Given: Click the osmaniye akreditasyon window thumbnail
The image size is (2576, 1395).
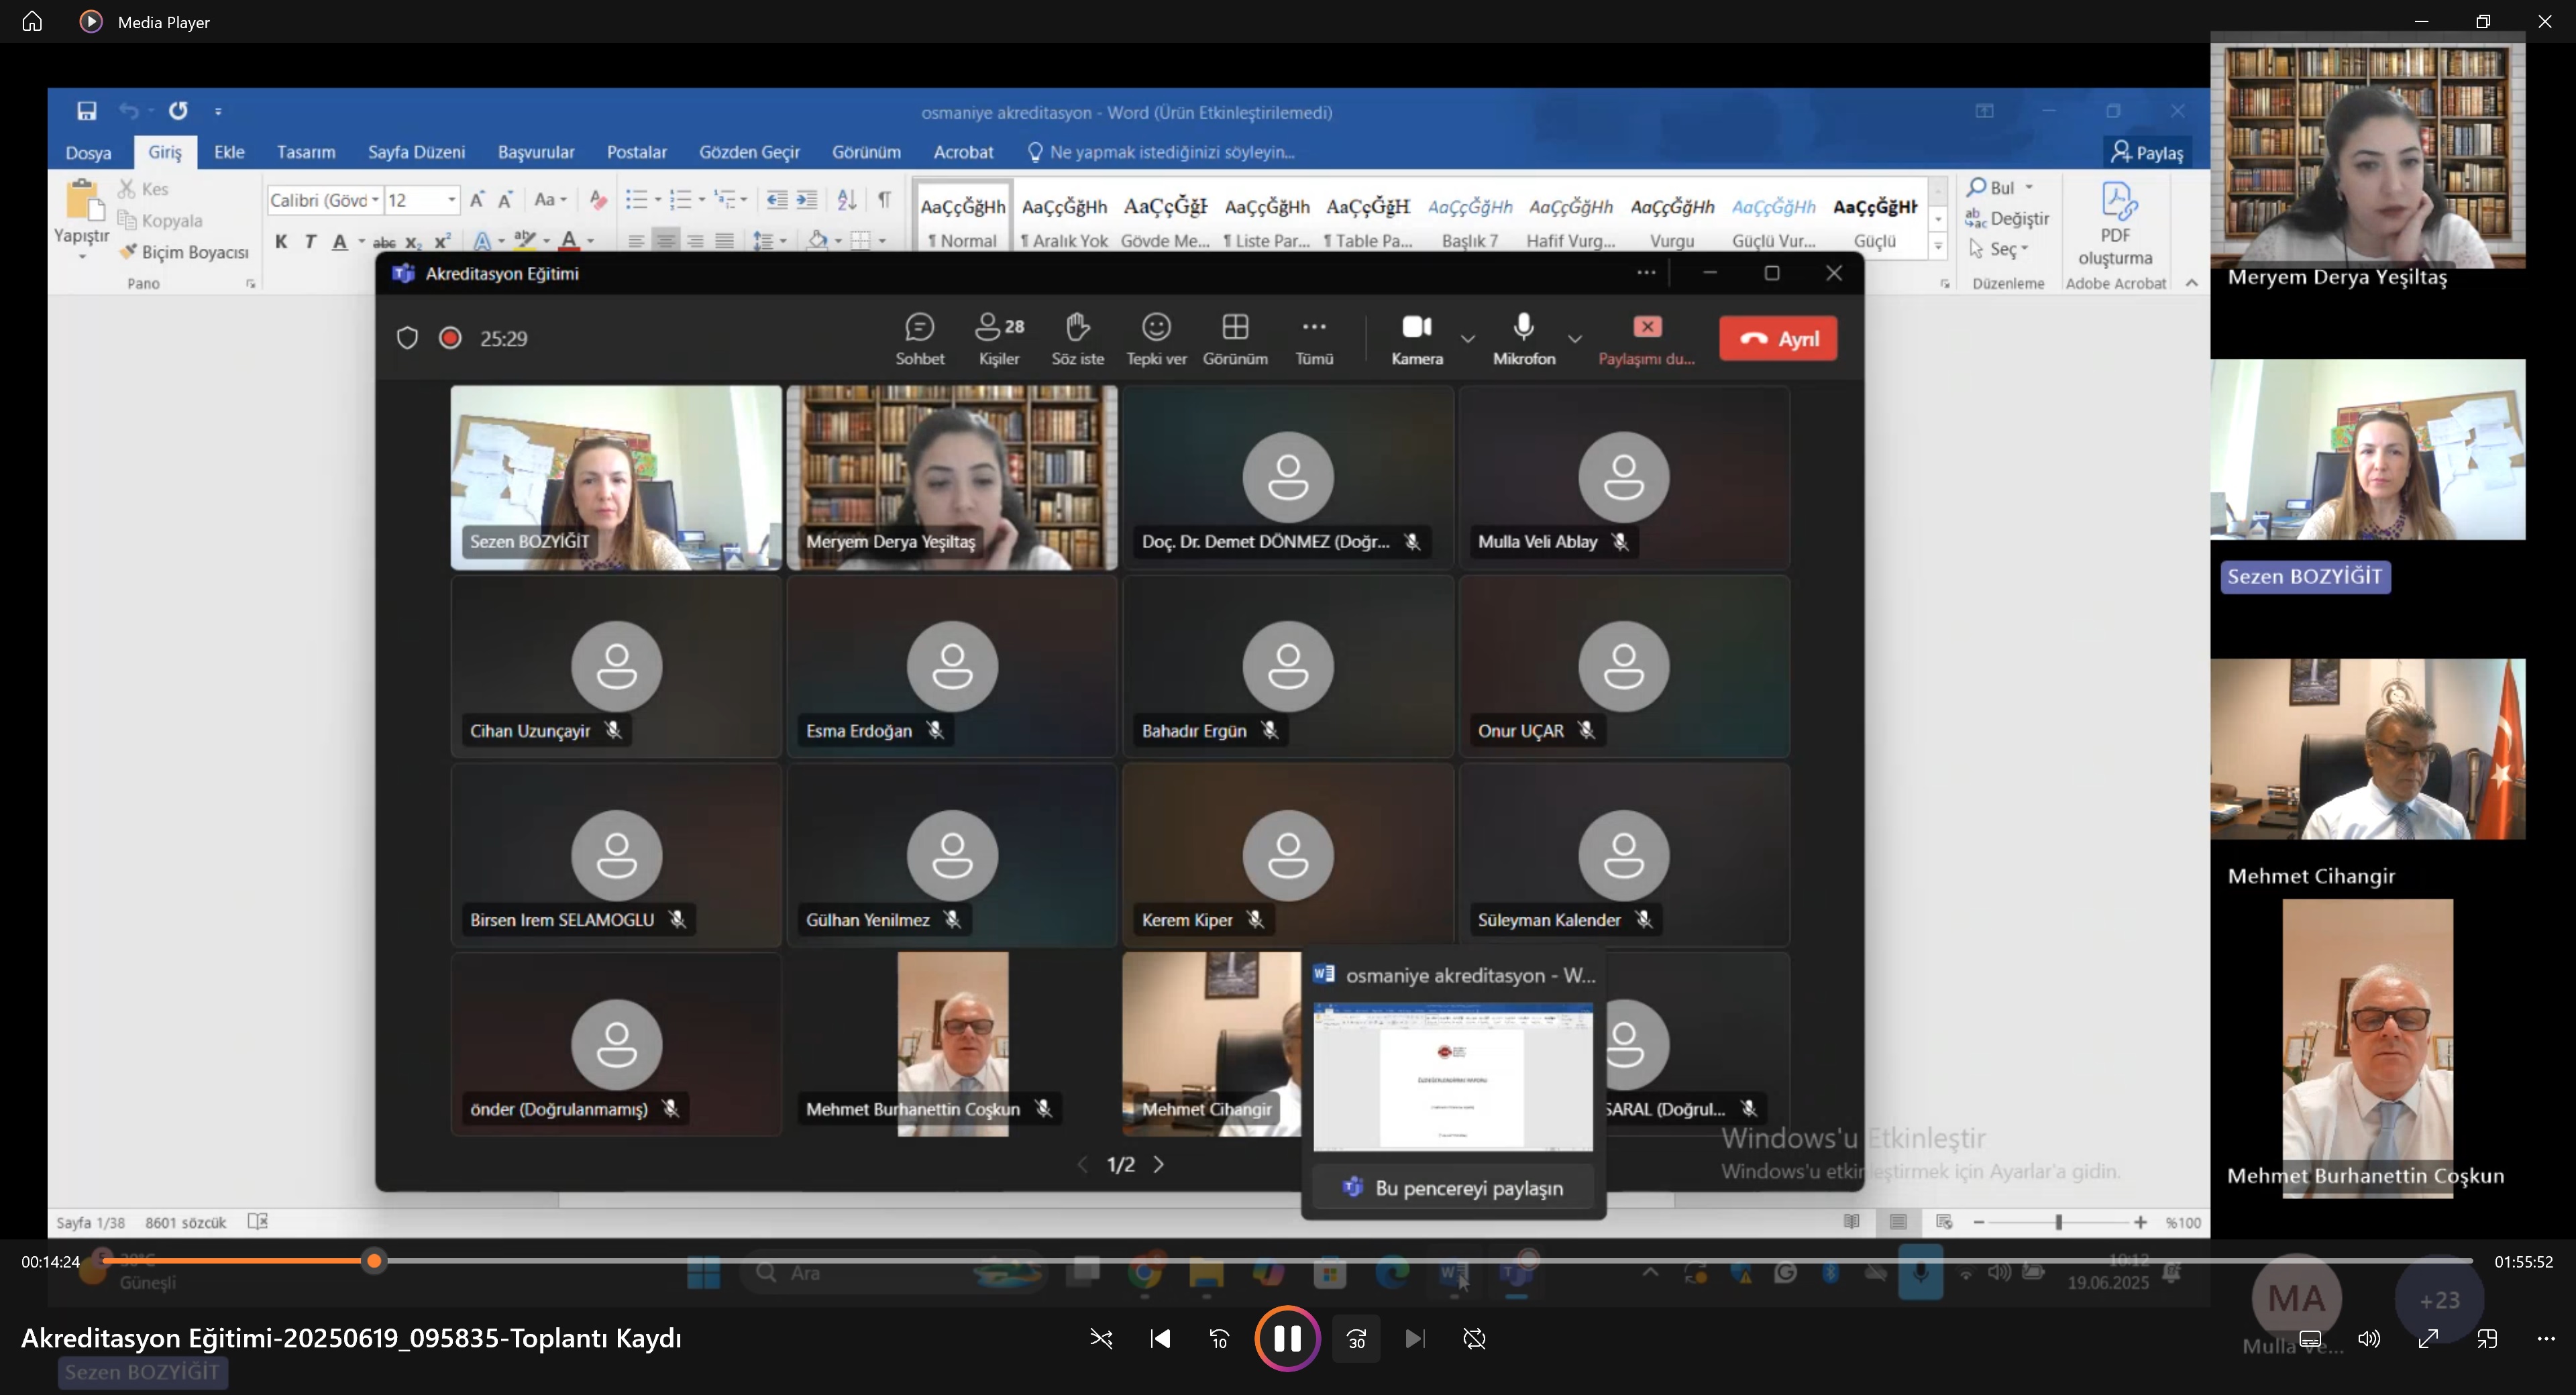Looking at the screenshot, I should (1453, 1077).
